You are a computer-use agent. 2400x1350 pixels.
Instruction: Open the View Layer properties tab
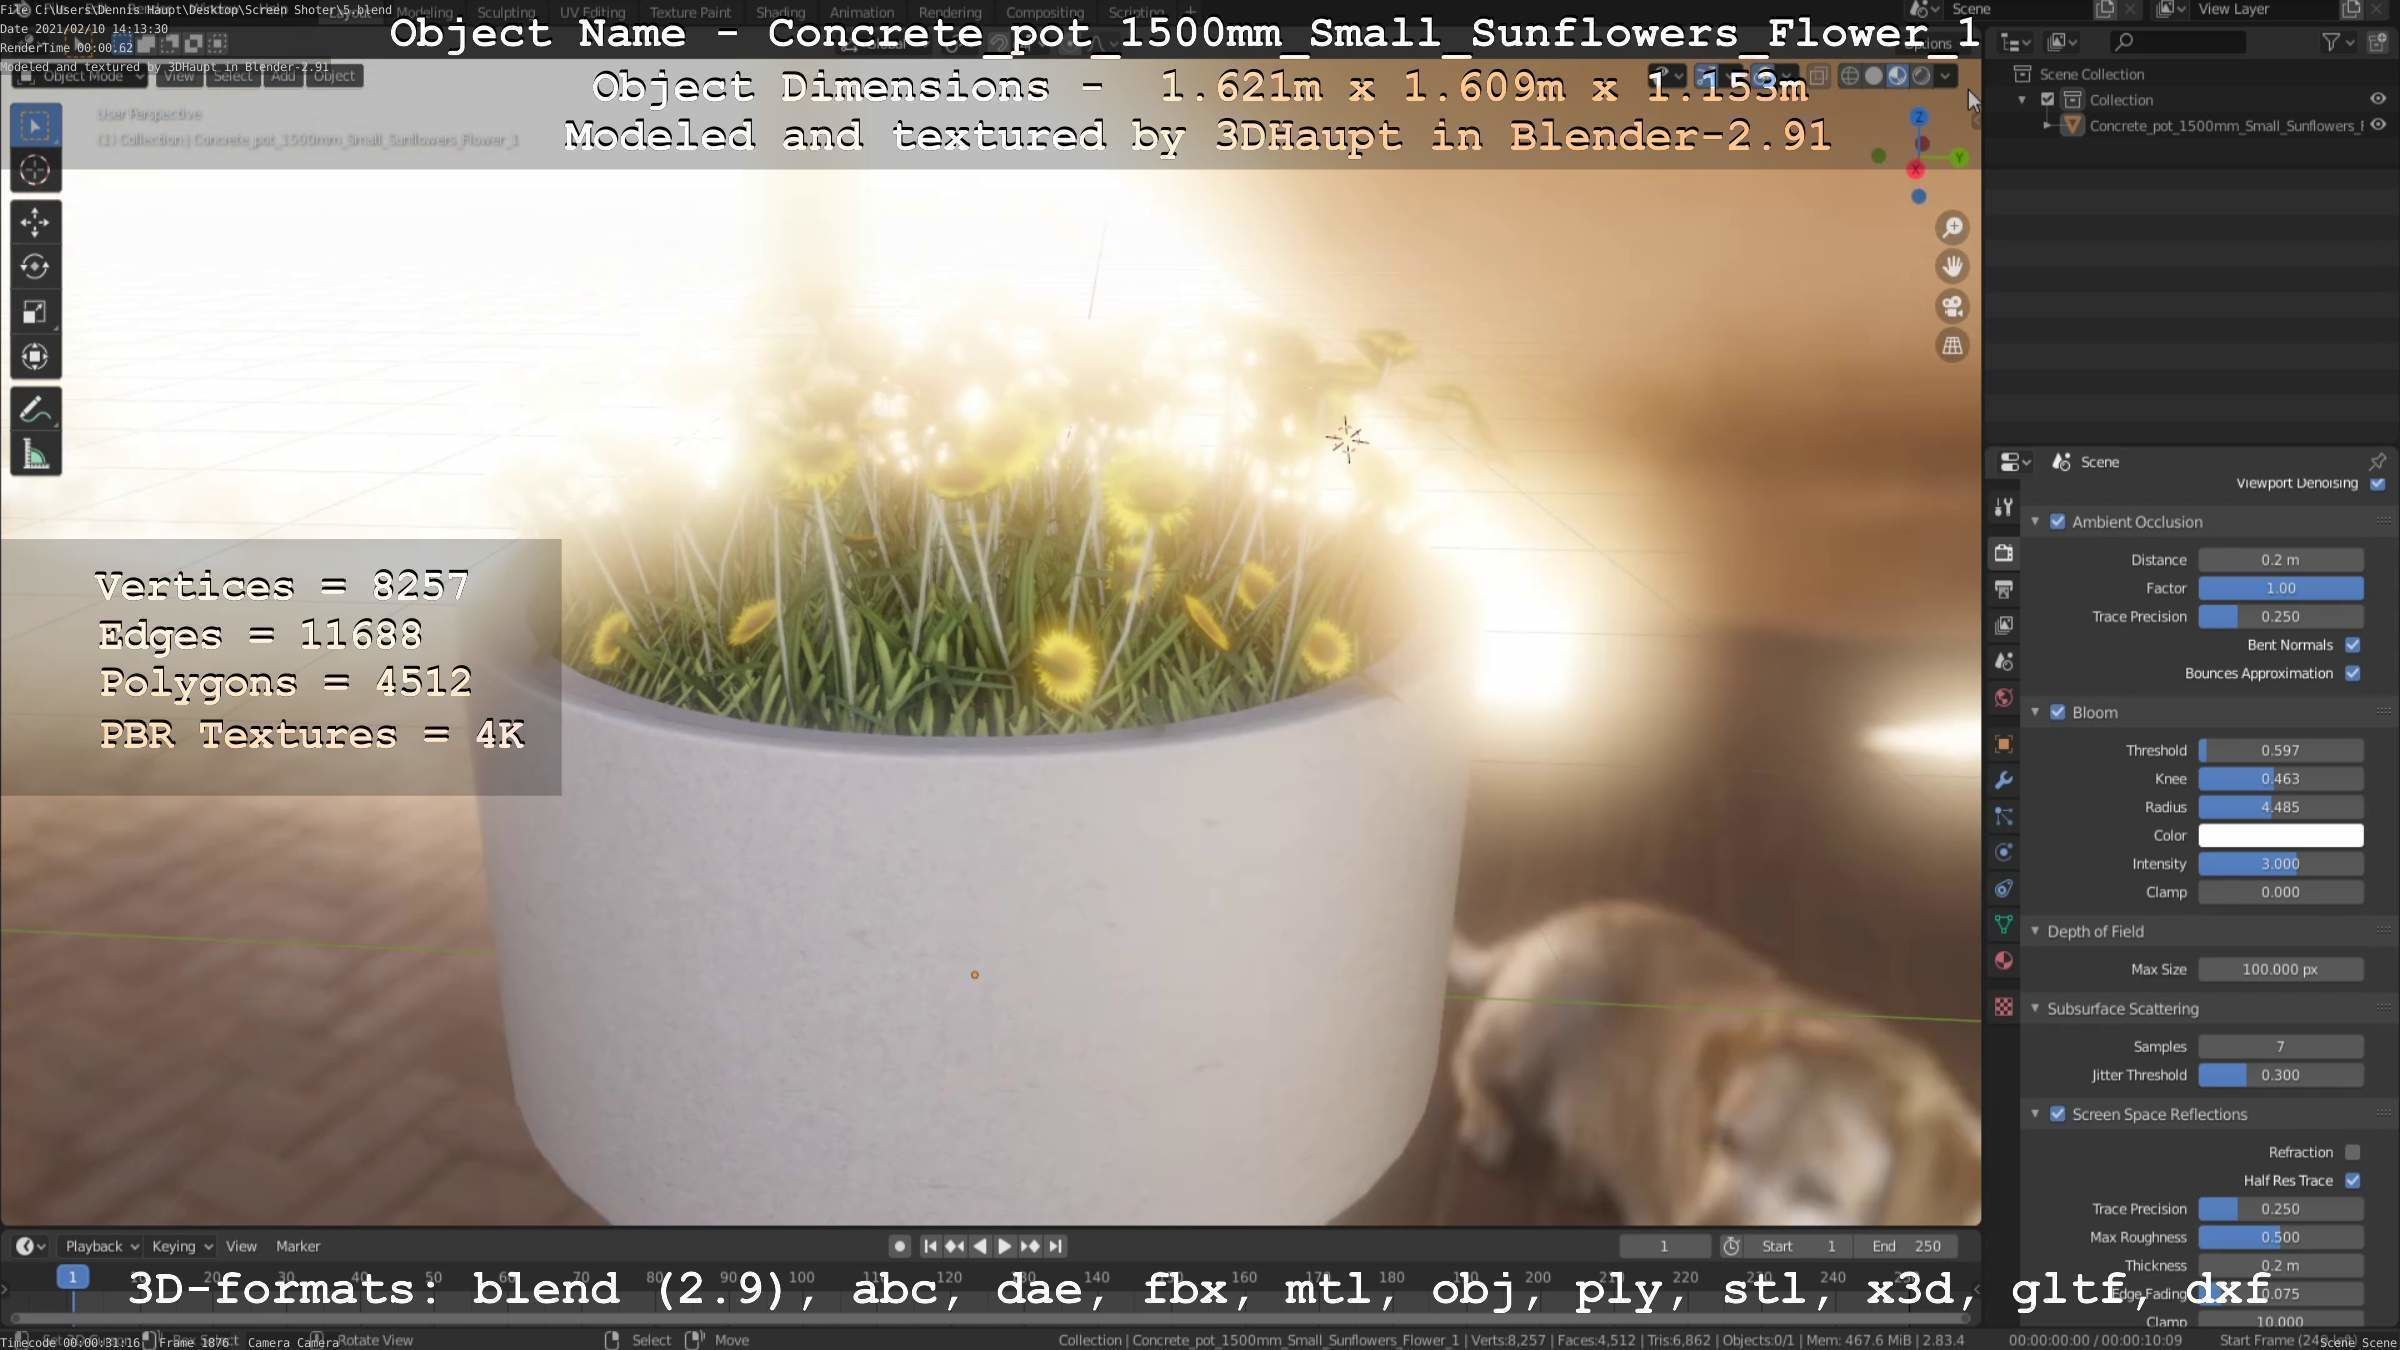click(2004, 625)
